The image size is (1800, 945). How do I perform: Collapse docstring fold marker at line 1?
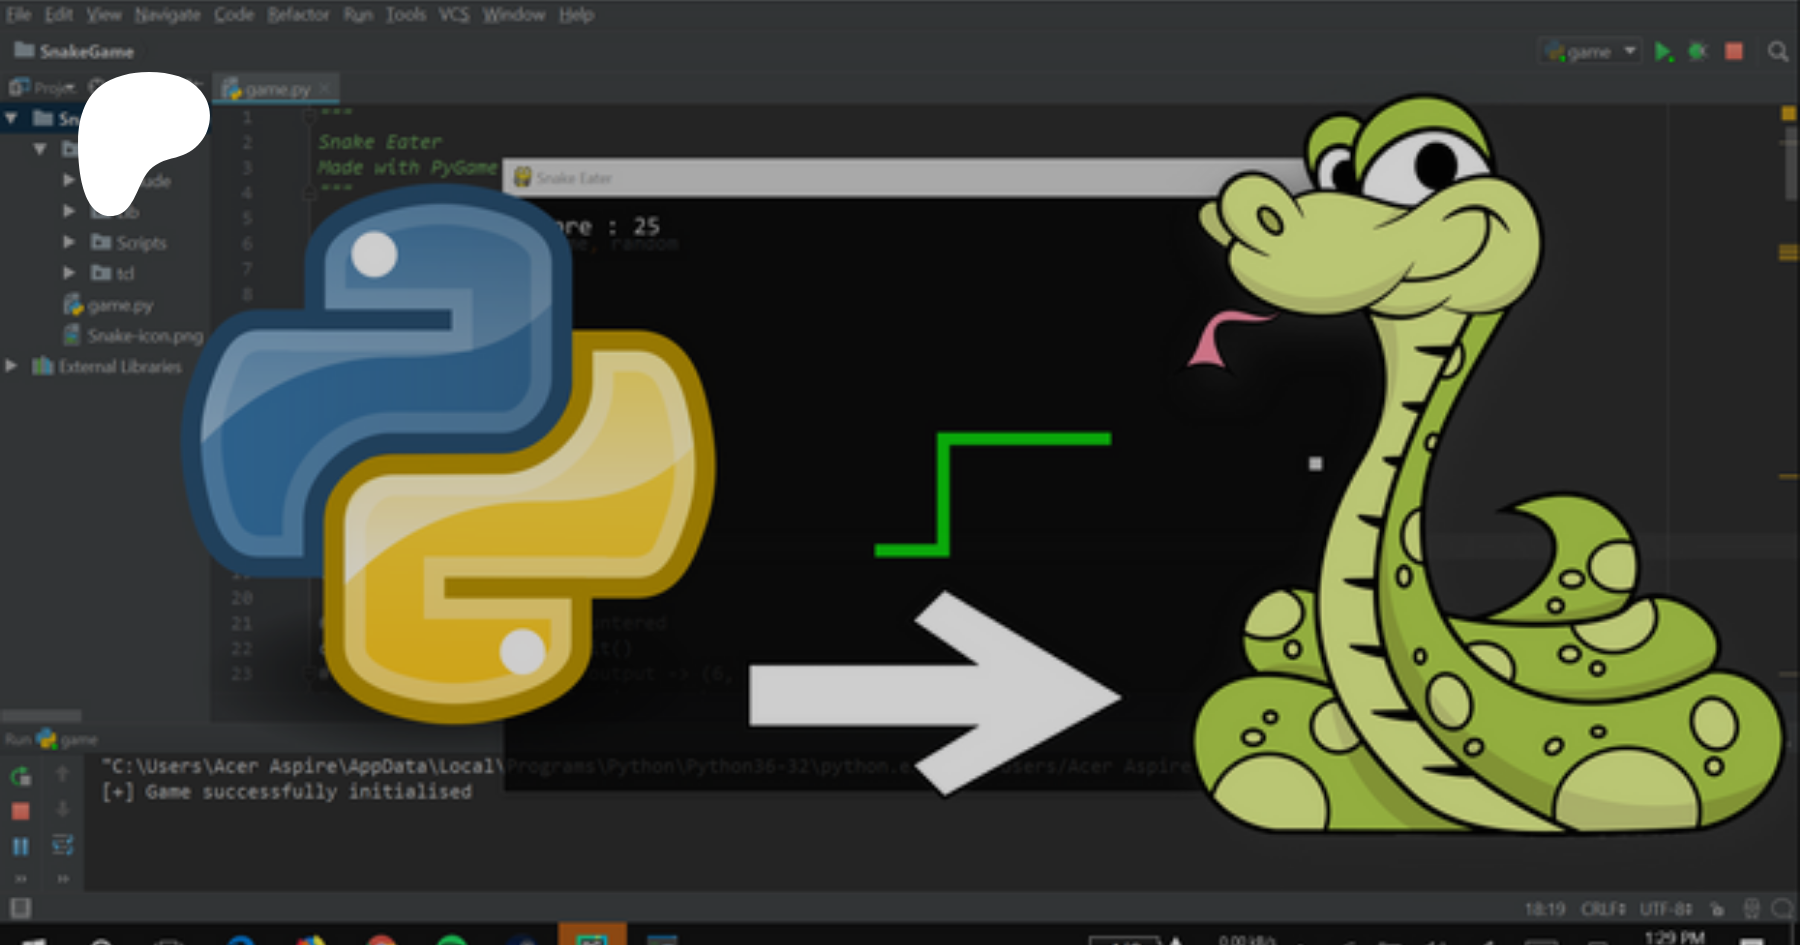click(x=310, y=115)
